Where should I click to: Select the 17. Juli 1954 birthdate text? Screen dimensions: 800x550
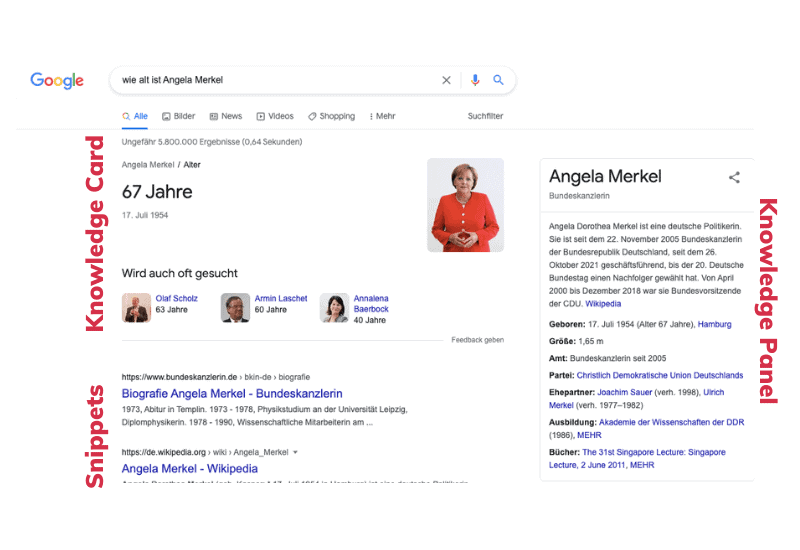tap(145, 215)
